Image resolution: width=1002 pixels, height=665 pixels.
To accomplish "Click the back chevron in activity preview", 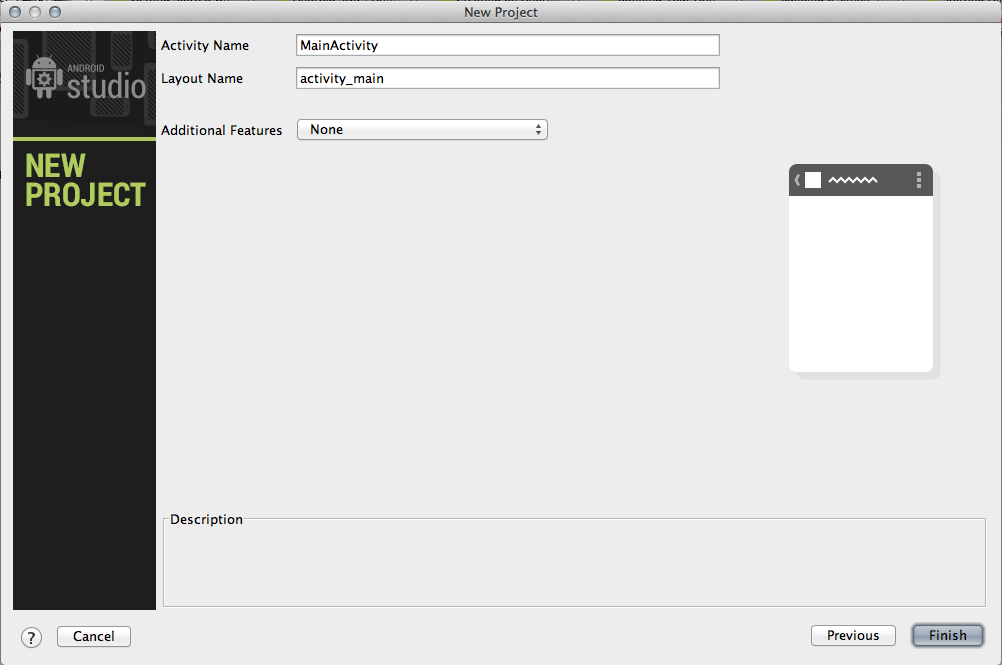I will pos(797,180).
